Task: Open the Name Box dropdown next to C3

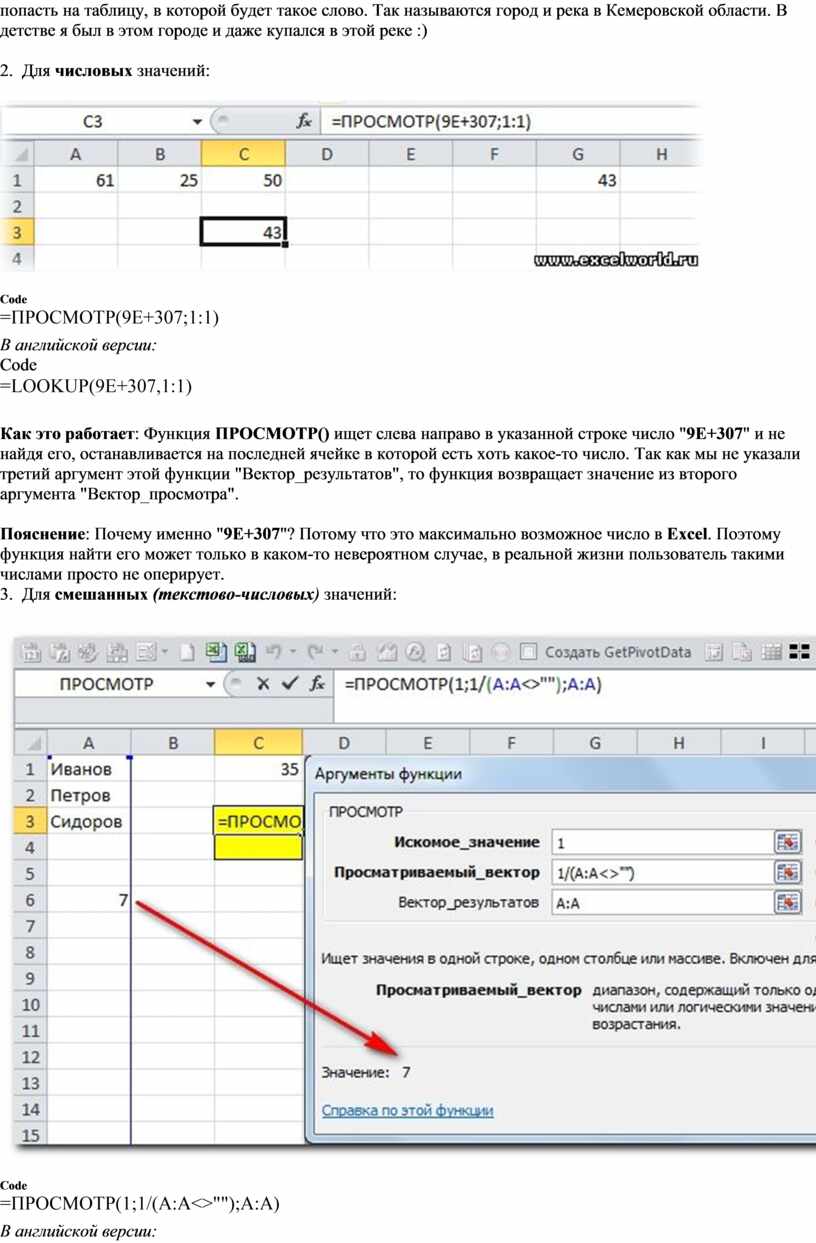Action: (x=196, y=121)
